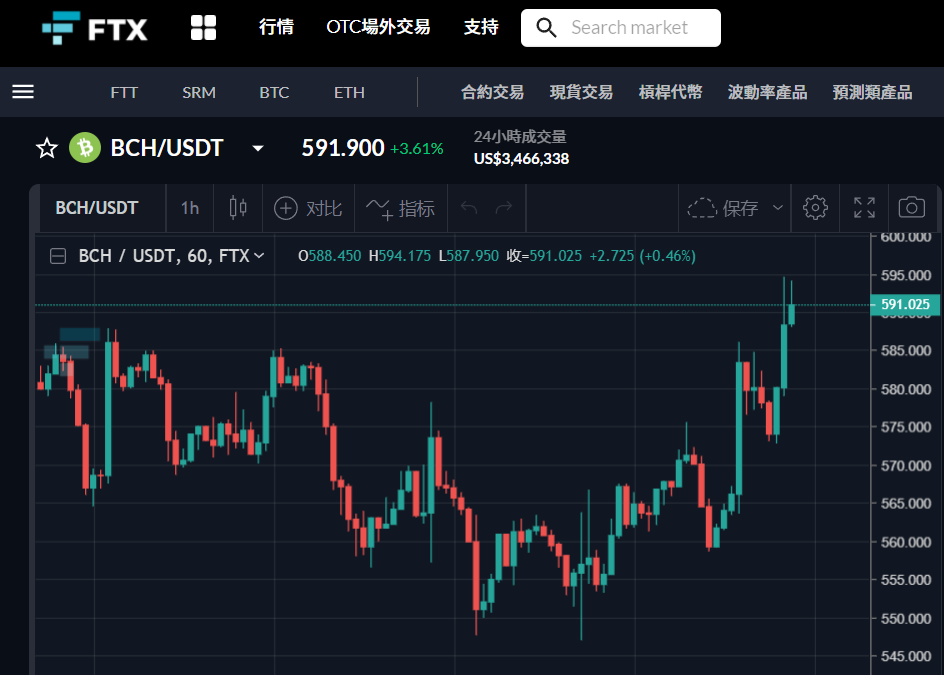
Task: Click the redo arrow in chart toolbar
Action: [x=503, y=208]
